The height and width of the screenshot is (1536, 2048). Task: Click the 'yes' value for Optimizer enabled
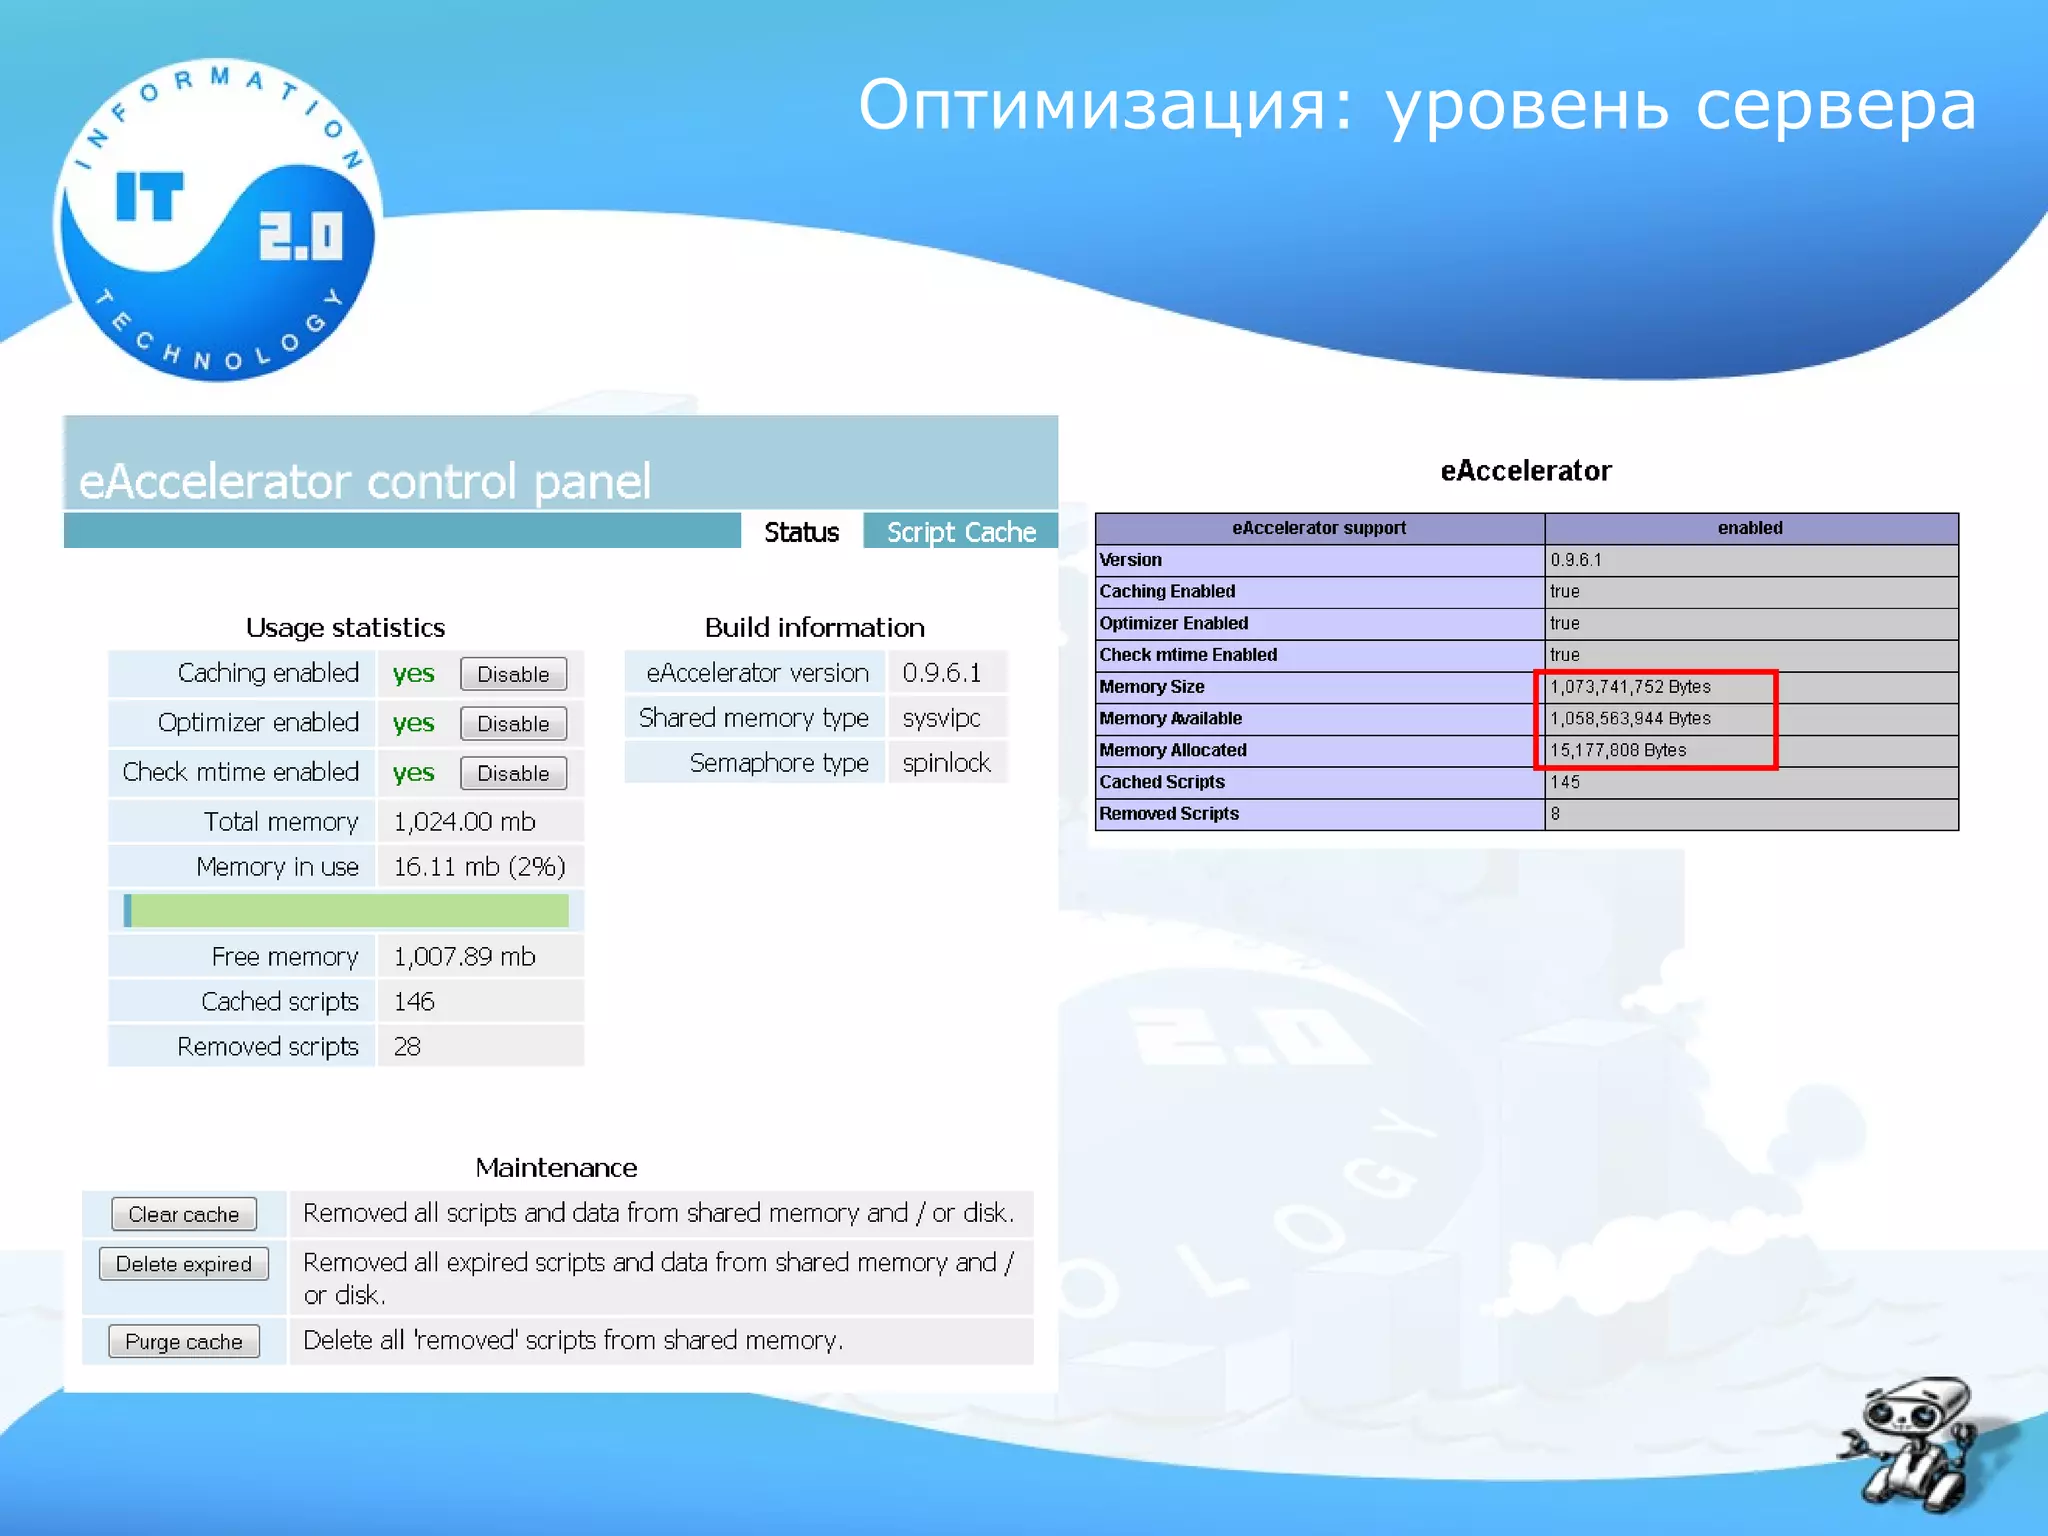click(413, 723)
